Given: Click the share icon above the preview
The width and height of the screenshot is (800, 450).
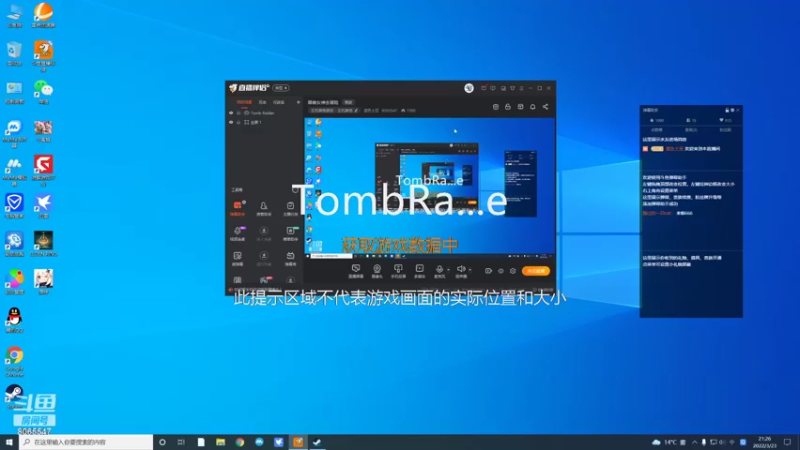Looking at the screenshot, I should coord(545,107).
